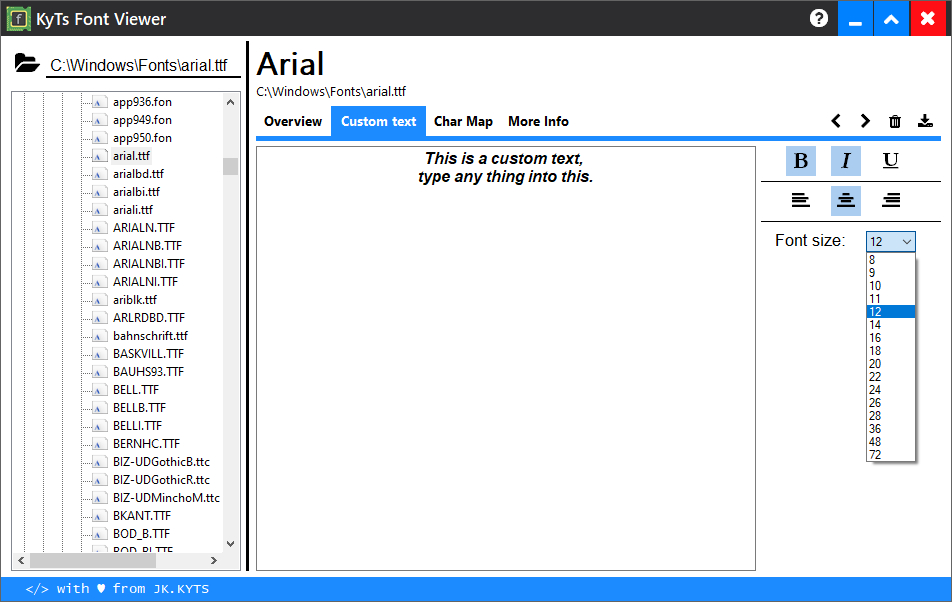Viewport: 952px width, 602px height.
Task: Choose font size 9
Action: [x=891, y=272]
